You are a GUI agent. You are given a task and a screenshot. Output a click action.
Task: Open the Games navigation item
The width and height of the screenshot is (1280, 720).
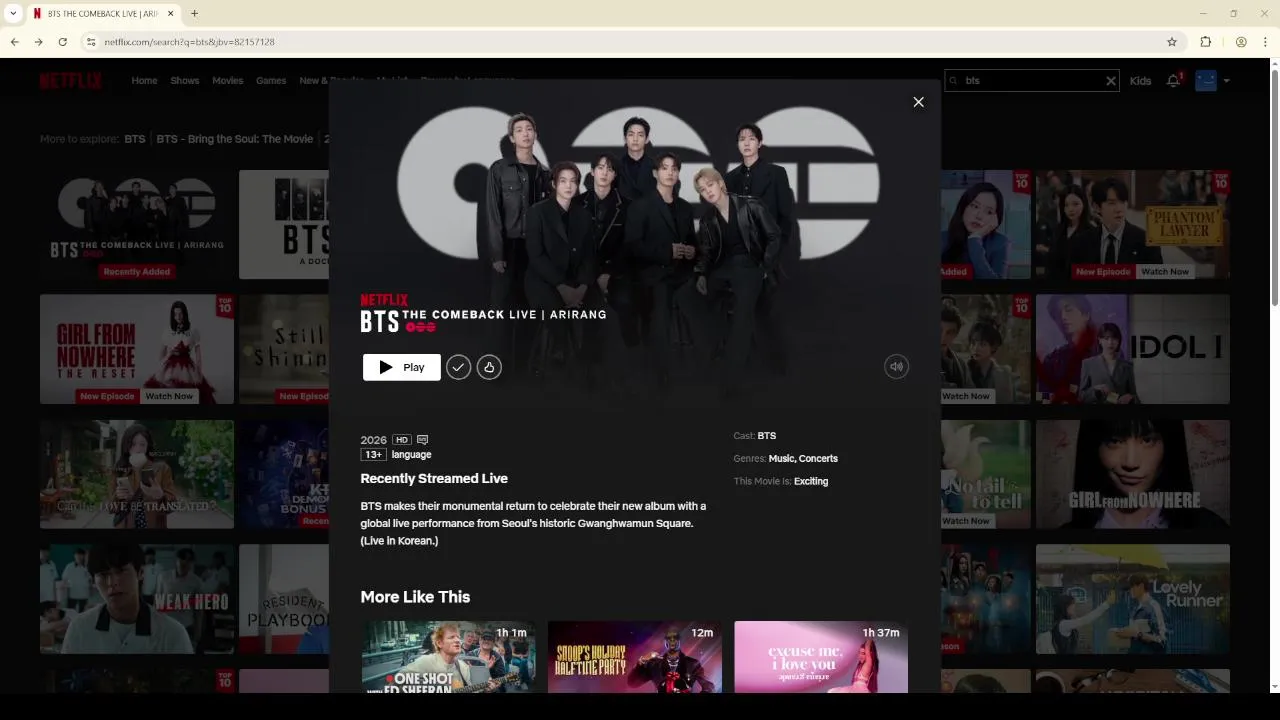tap(271, 81)
